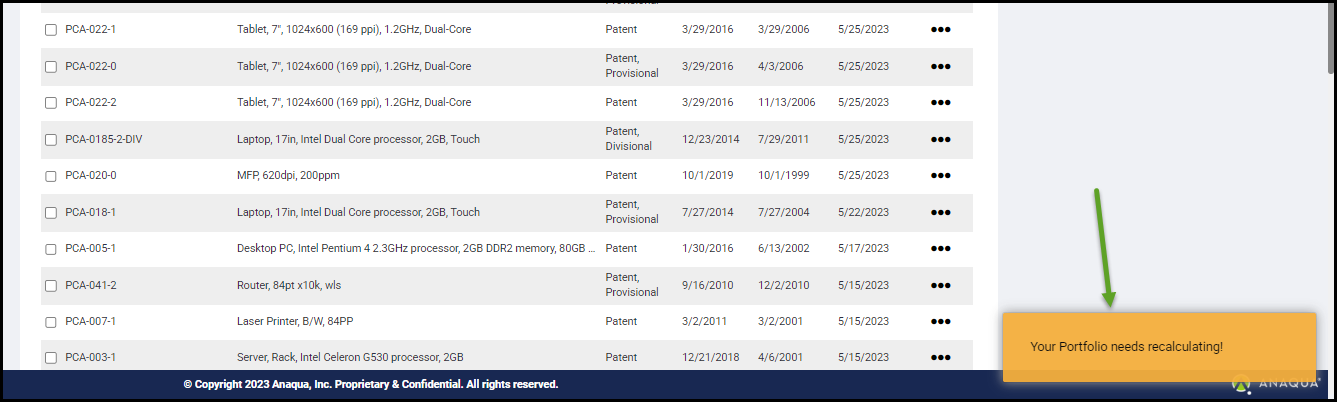This screenshot has width=1337, height=402.
Task: Open the three-dot menu for PCA-018-1
Action: (940, 212)
